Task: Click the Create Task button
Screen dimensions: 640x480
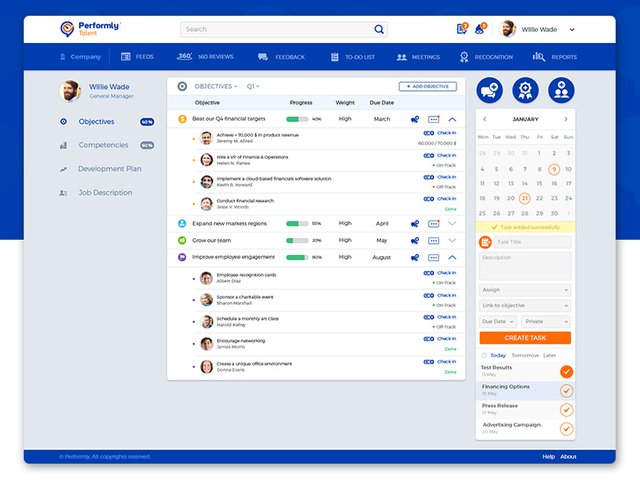Action: click(525, 338)
